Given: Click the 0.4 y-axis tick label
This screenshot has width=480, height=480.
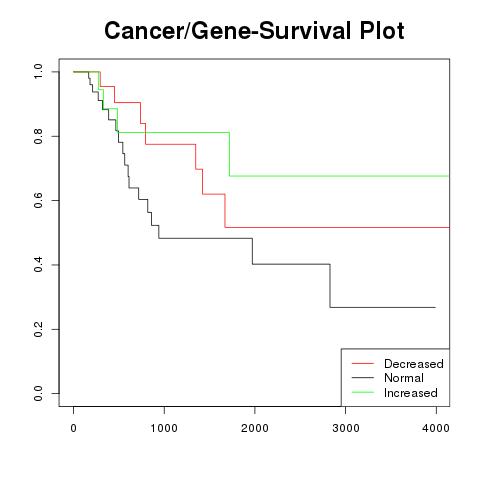Looking at the screenshot, I should pyautogui.click(x=38, y=265).
